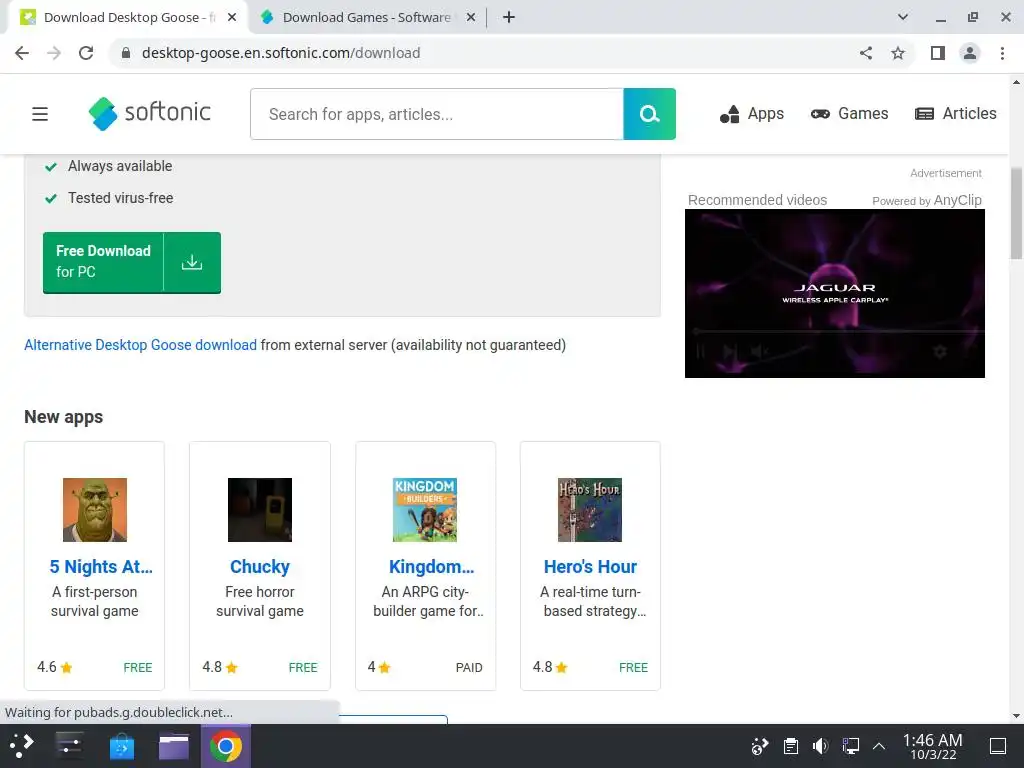Open System Settings from taskbar
Image resolution: width=1024 pixels, height=768 pixels.
(x=69, y=746)
